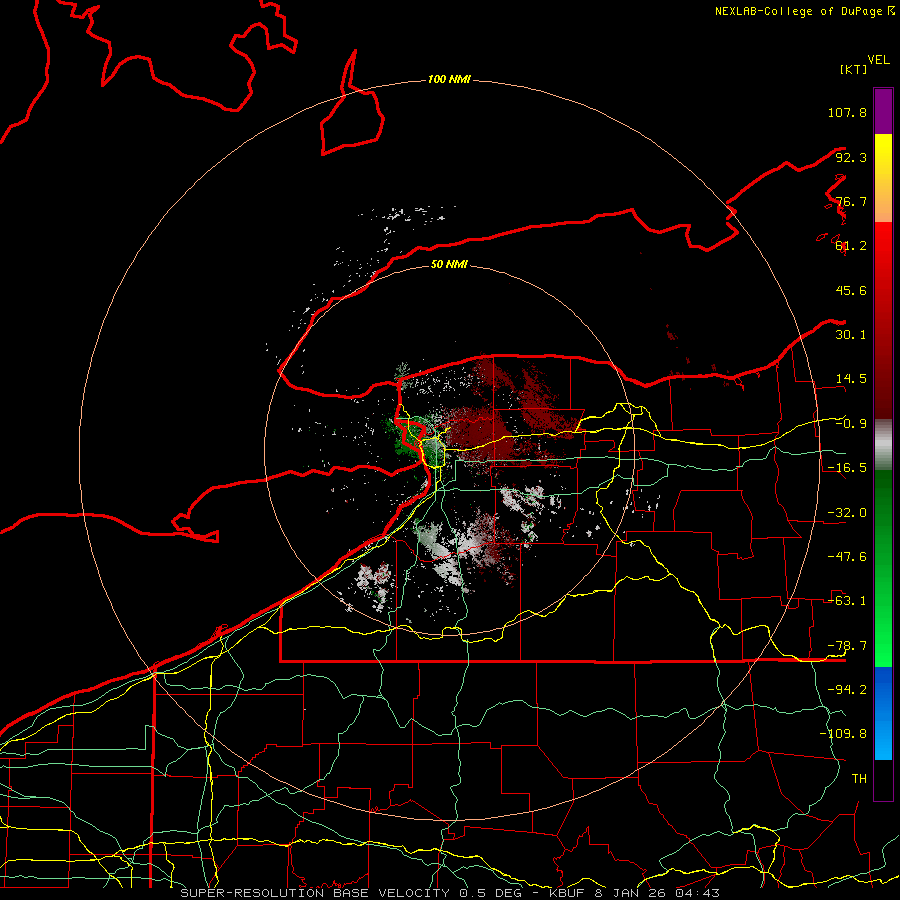Screen dimensions: 900x900
Task: Click the blue segment of color bar
Action: coord(883,713)
